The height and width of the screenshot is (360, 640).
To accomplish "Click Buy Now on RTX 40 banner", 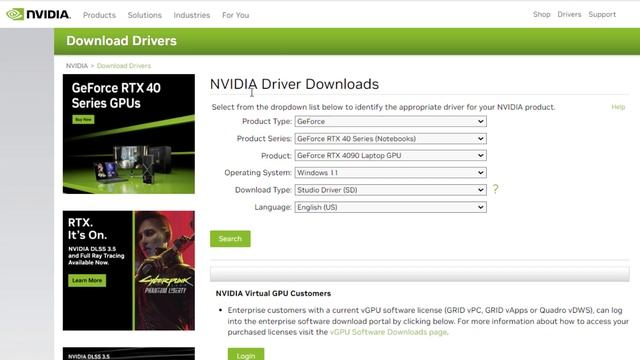I will point(83,120).
